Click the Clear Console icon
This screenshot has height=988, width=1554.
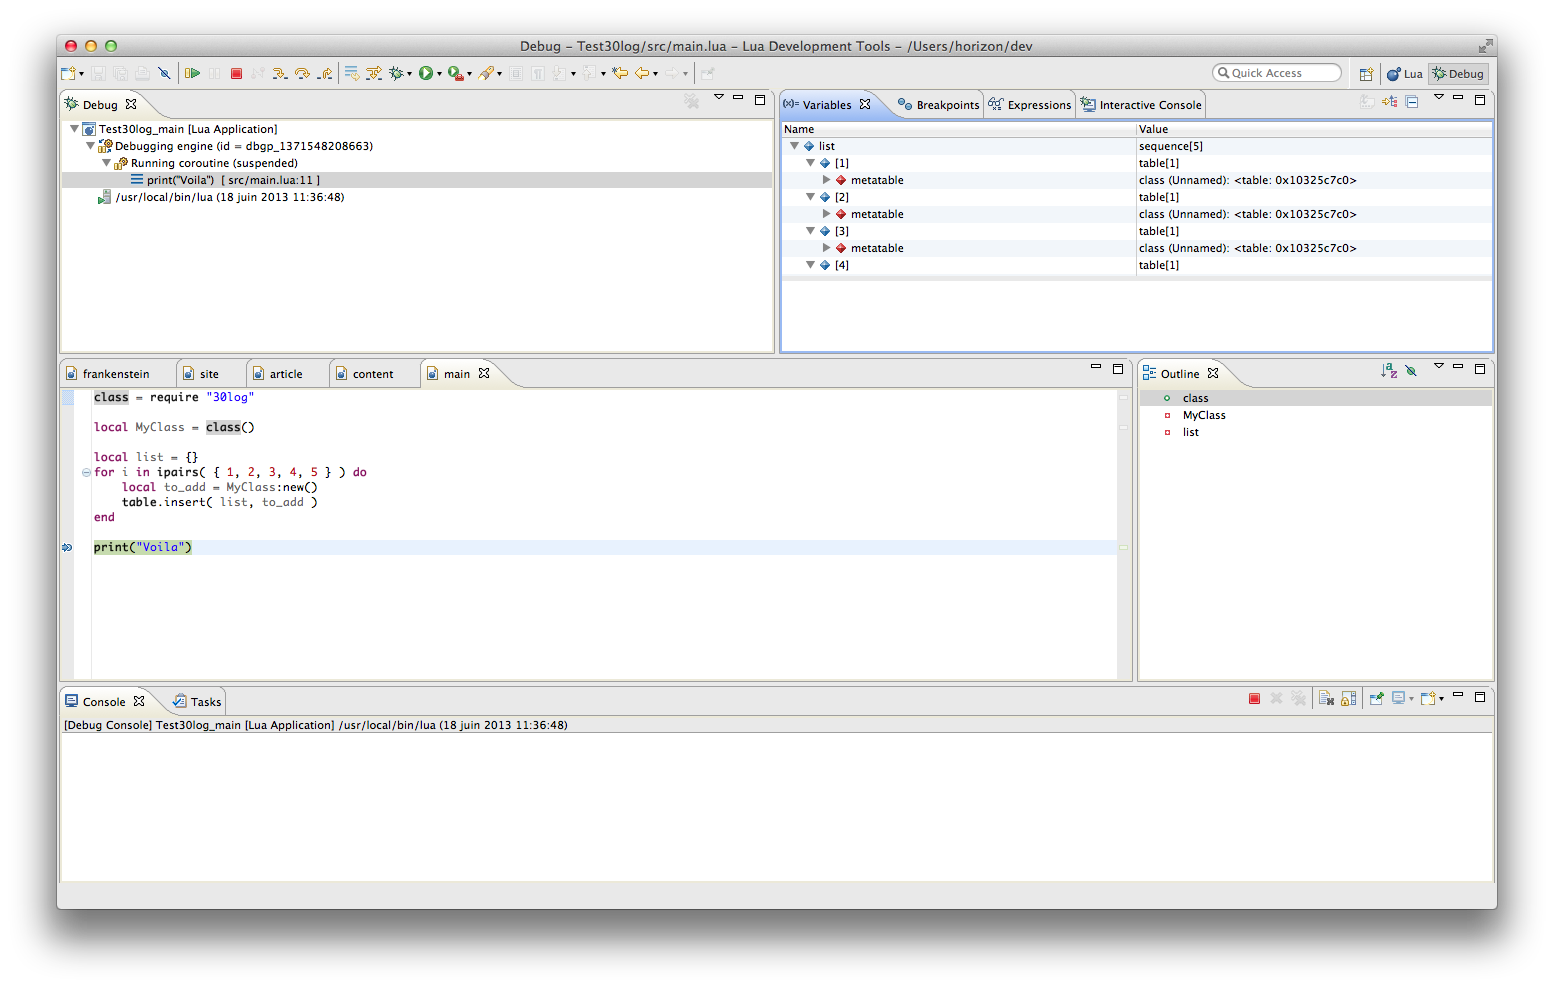click(1326, 699)
